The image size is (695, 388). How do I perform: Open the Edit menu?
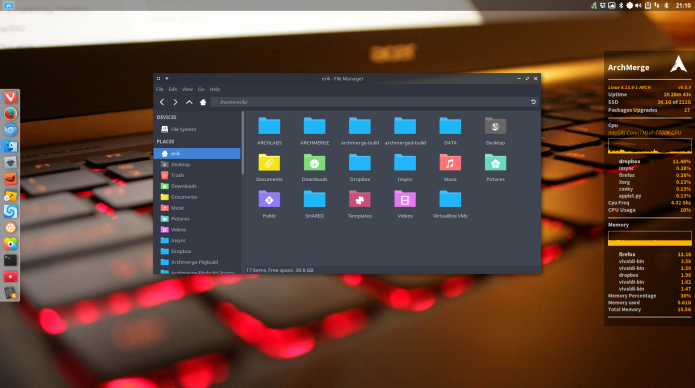pyautogui.click(x=173, y=89)
